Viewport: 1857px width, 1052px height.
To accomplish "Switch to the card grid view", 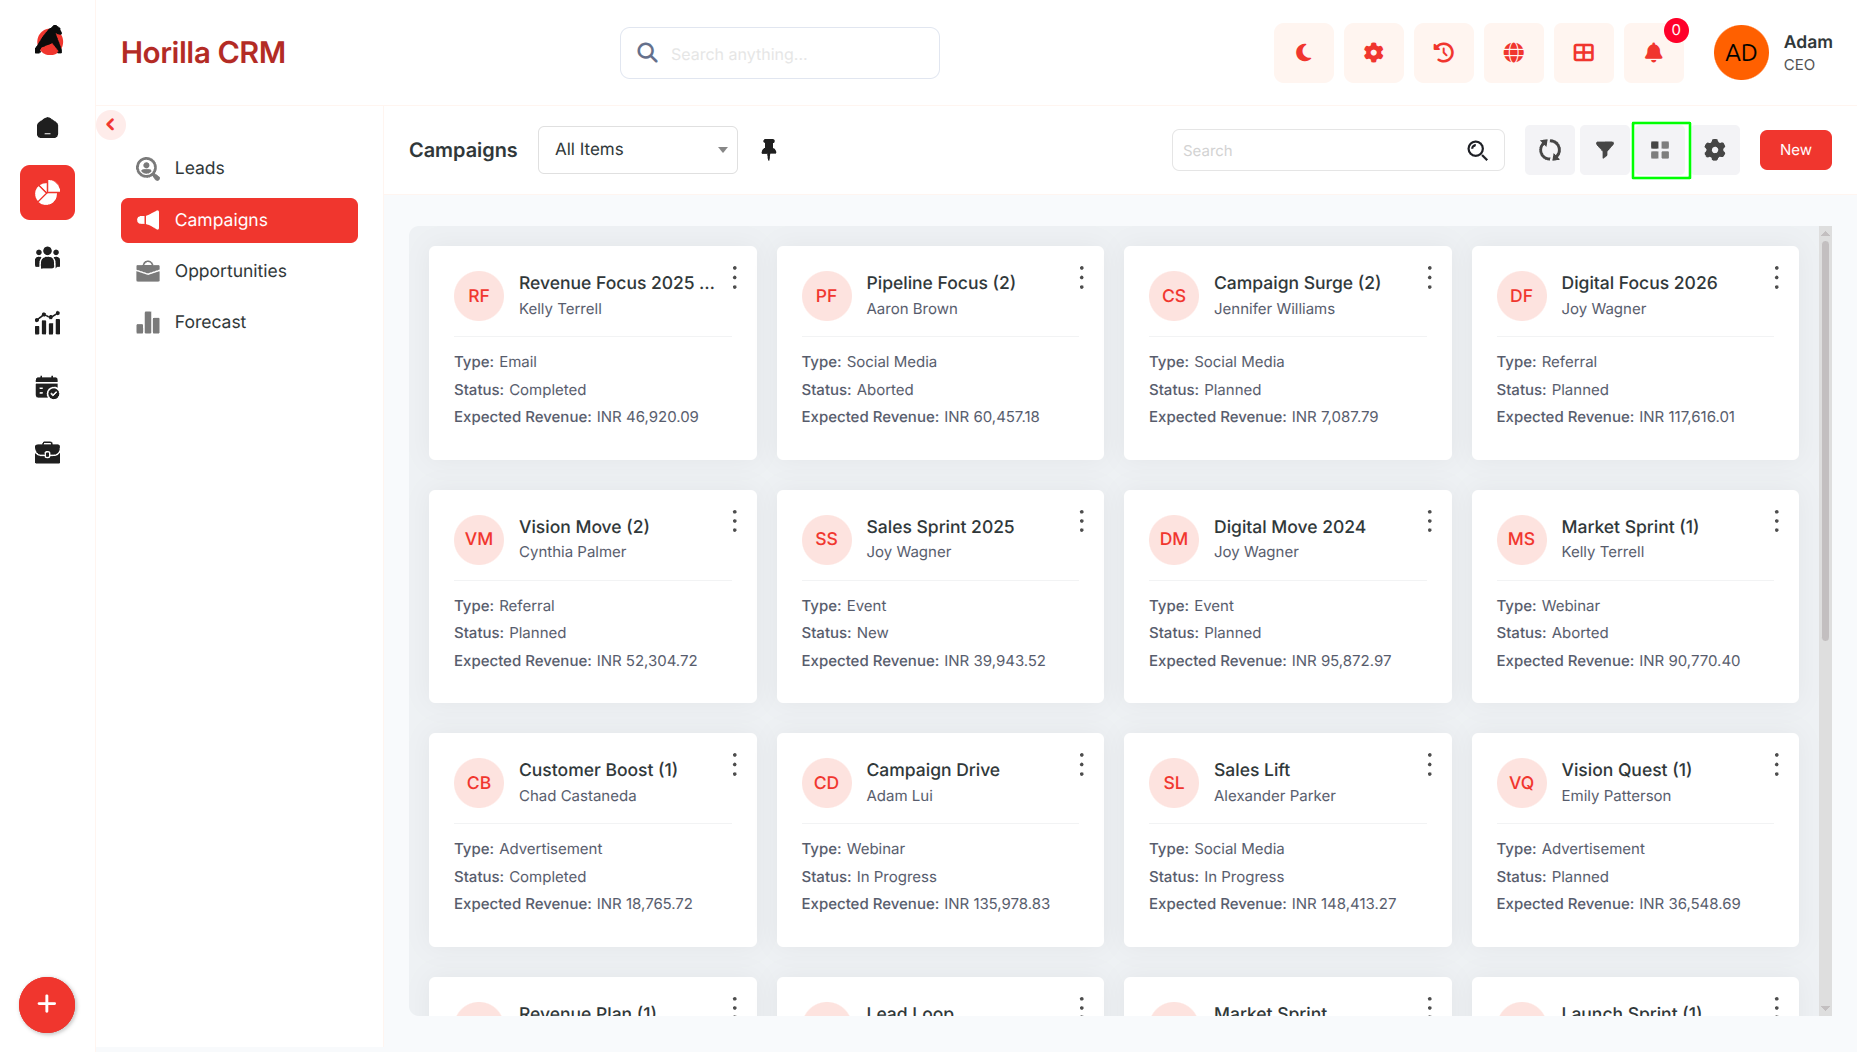I will tap(1660, 150).
